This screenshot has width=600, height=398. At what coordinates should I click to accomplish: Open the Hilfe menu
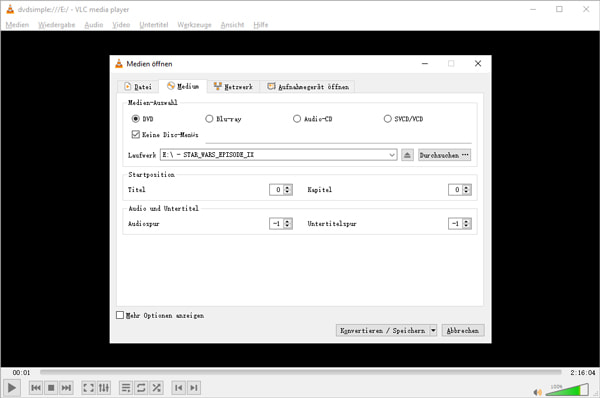tap(261, 25)
